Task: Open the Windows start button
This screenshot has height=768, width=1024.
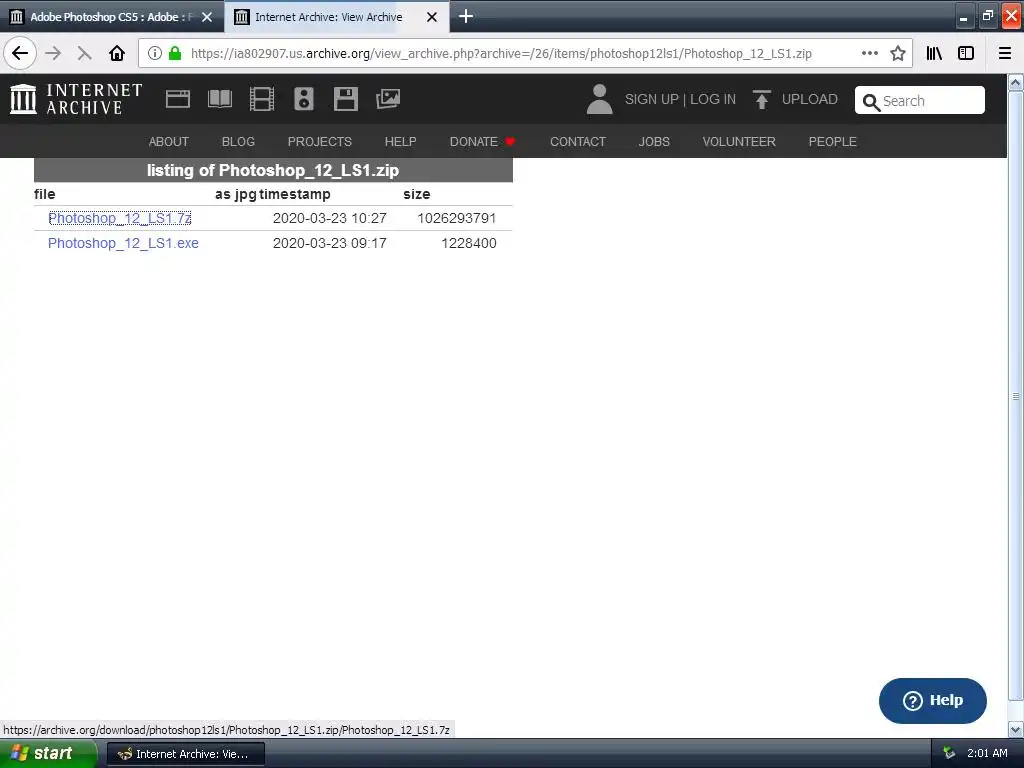Action: pyautogui.click(x=47, y=754)
